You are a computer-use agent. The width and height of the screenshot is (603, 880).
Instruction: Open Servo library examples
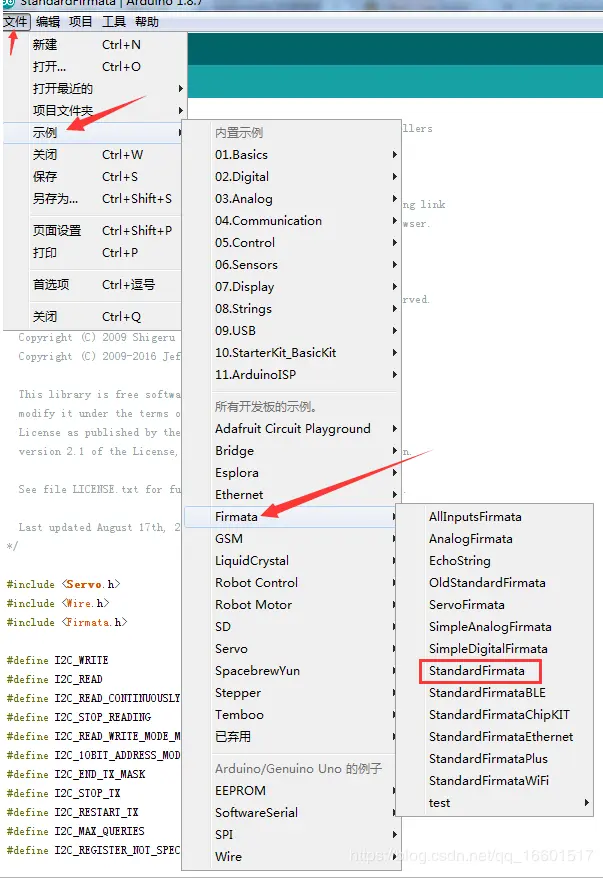291,649
